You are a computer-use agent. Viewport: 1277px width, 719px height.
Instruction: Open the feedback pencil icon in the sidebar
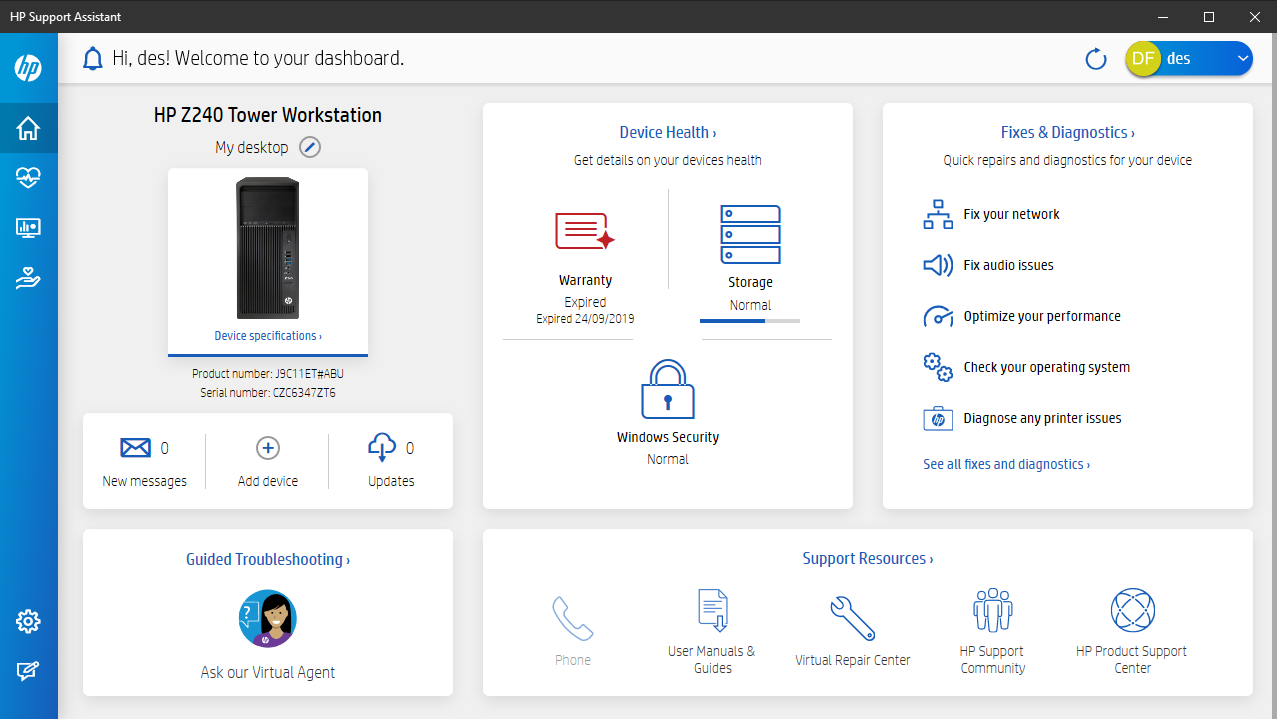[28, 671]
